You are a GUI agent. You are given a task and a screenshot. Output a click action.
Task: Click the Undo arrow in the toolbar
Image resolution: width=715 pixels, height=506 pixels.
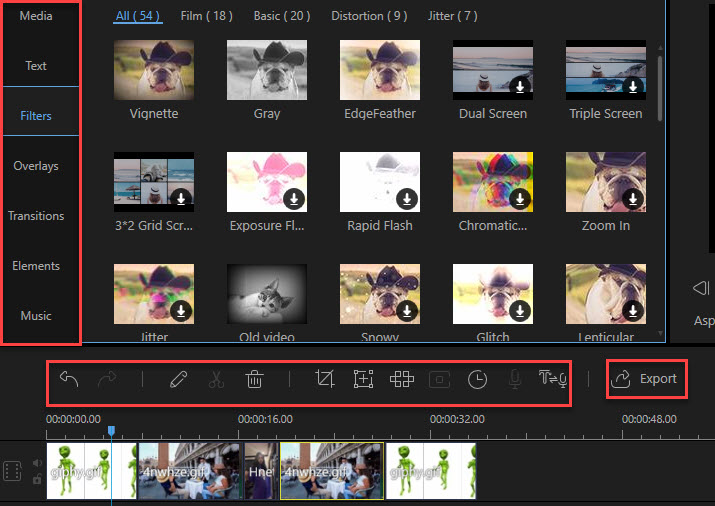tap(68, 379)
